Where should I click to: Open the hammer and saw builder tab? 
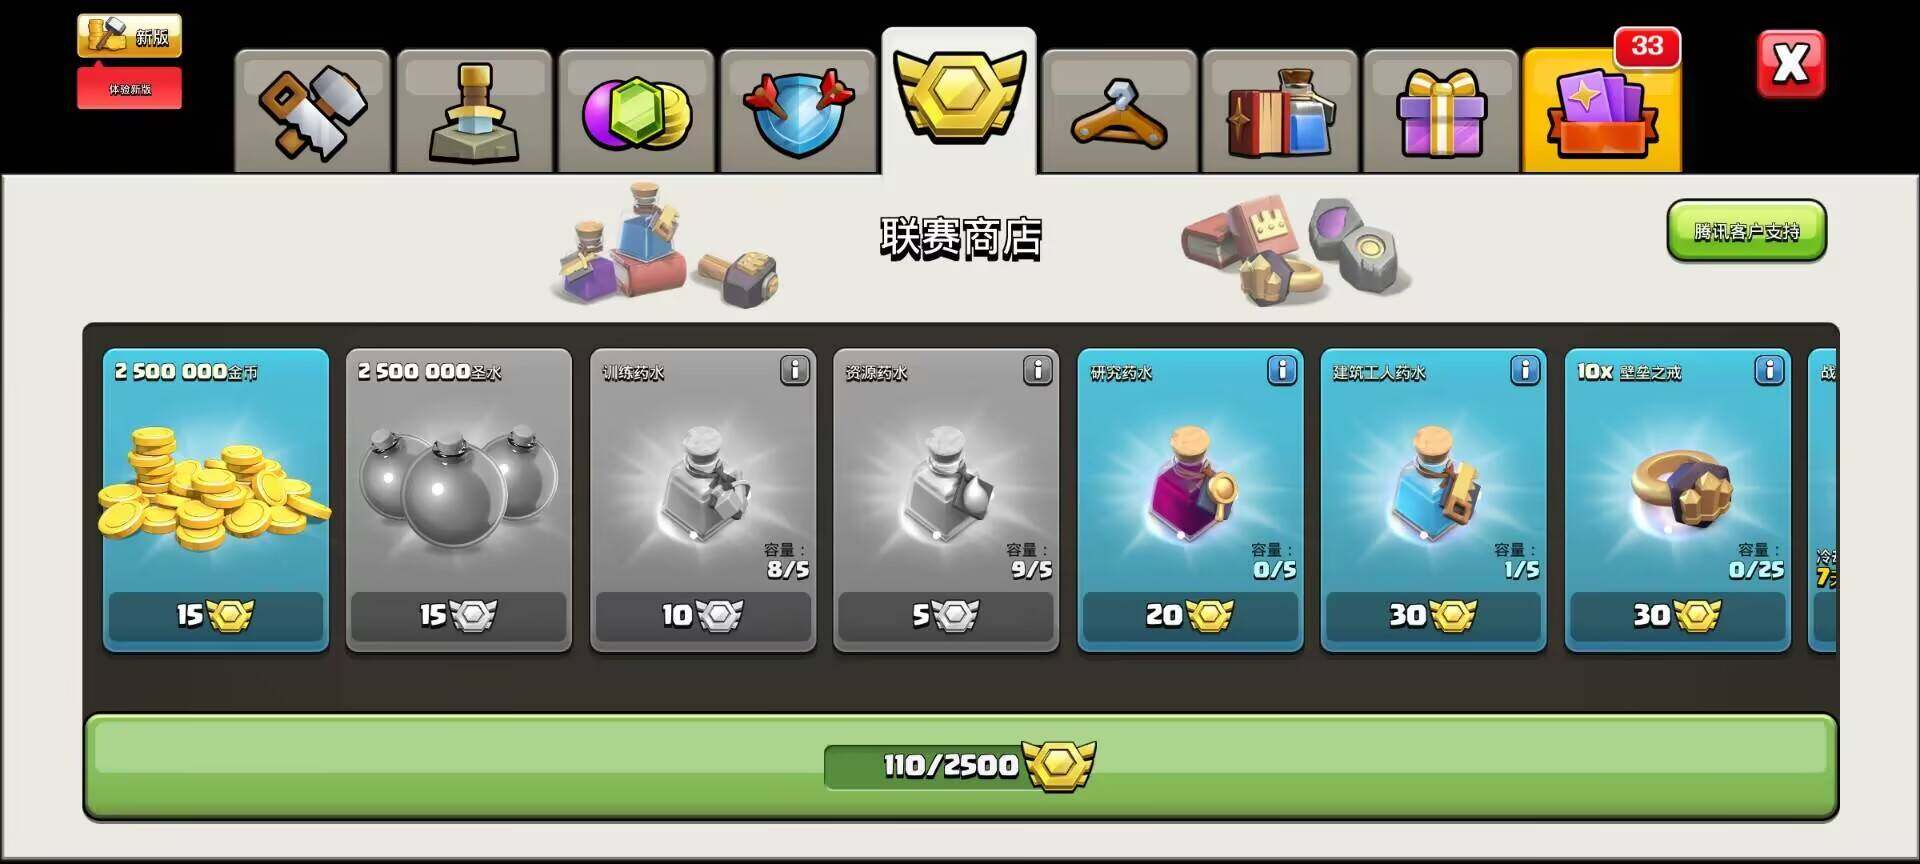pyautogui.click(x=312, y=111)
